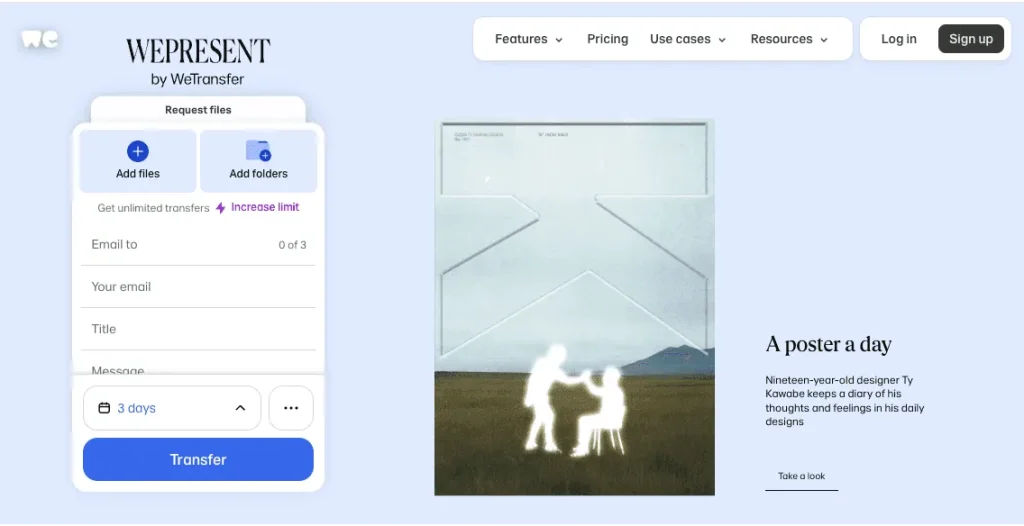Expand the Resources chevron menu

[823, 40]
